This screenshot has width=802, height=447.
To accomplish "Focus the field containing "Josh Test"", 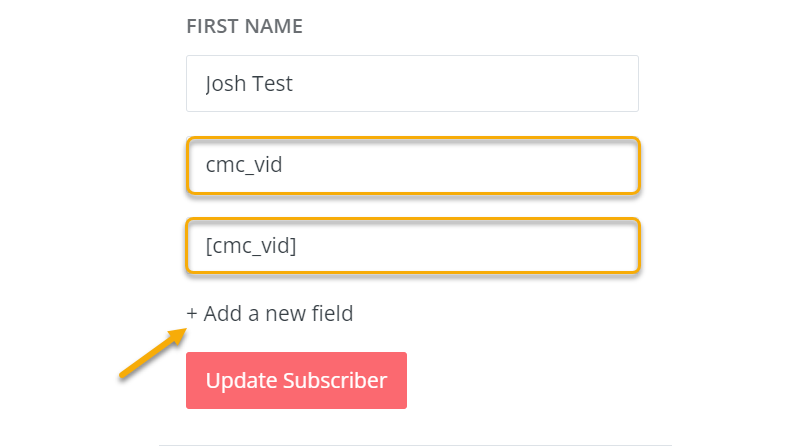I will click(412, 84).
